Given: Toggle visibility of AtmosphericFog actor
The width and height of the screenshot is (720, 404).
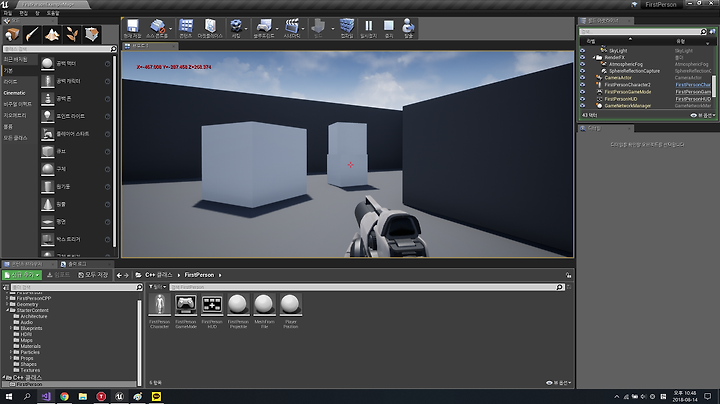Looking at the screenshot, I should pyautogui.click(x=583, y=64).
